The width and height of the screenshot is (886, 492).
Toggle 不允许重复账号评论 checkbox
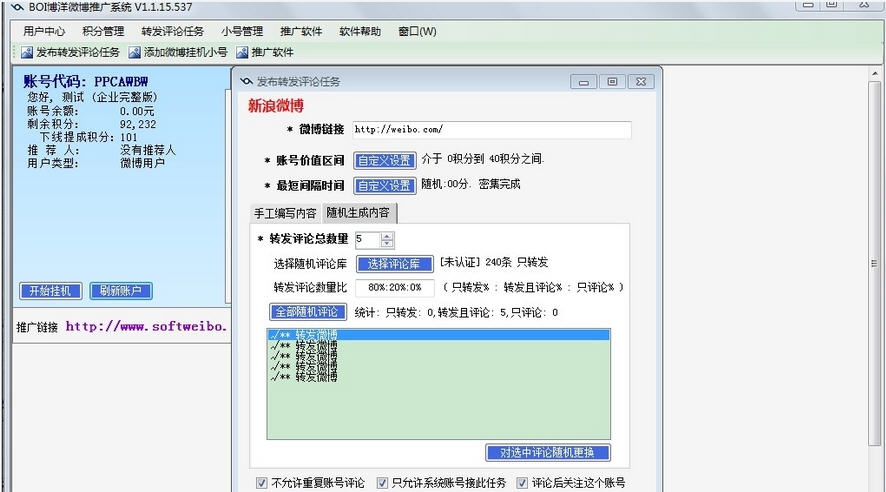262,483
